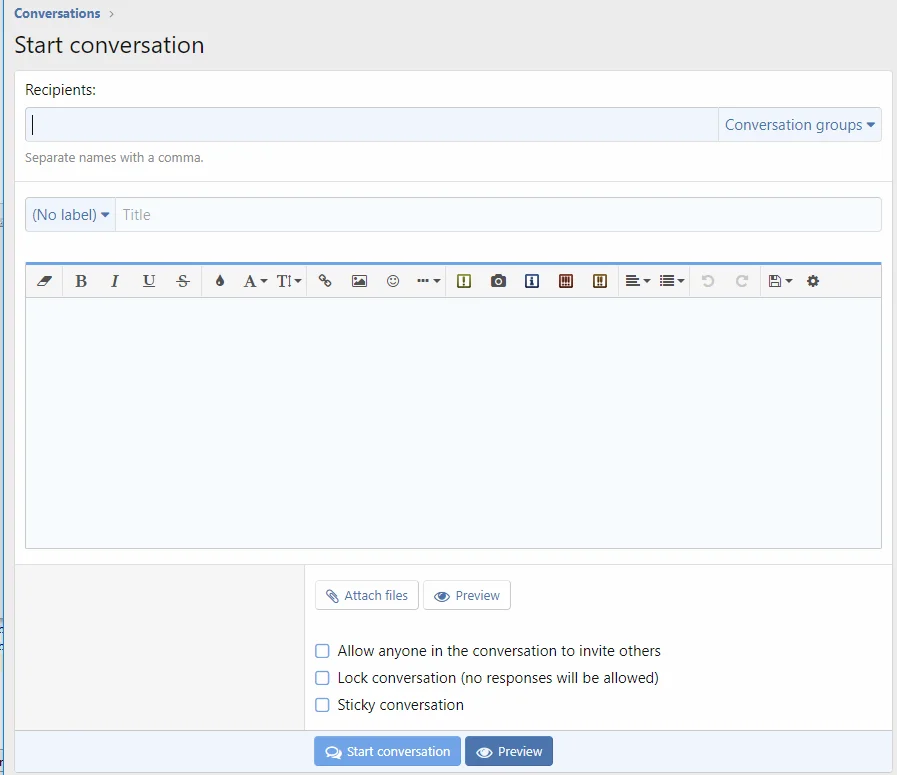Toggle italic text formatting
897x775 pixels.
pyautogui.click(x=115, y=281)
